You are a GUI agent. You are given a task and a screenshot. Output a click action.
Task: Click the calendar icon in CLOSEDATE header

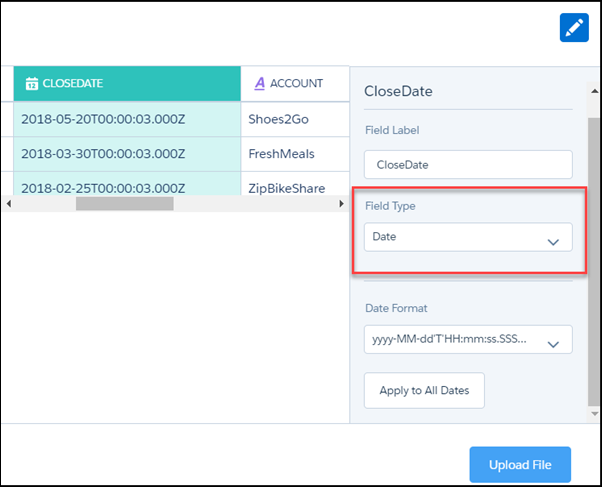(31, 84)
